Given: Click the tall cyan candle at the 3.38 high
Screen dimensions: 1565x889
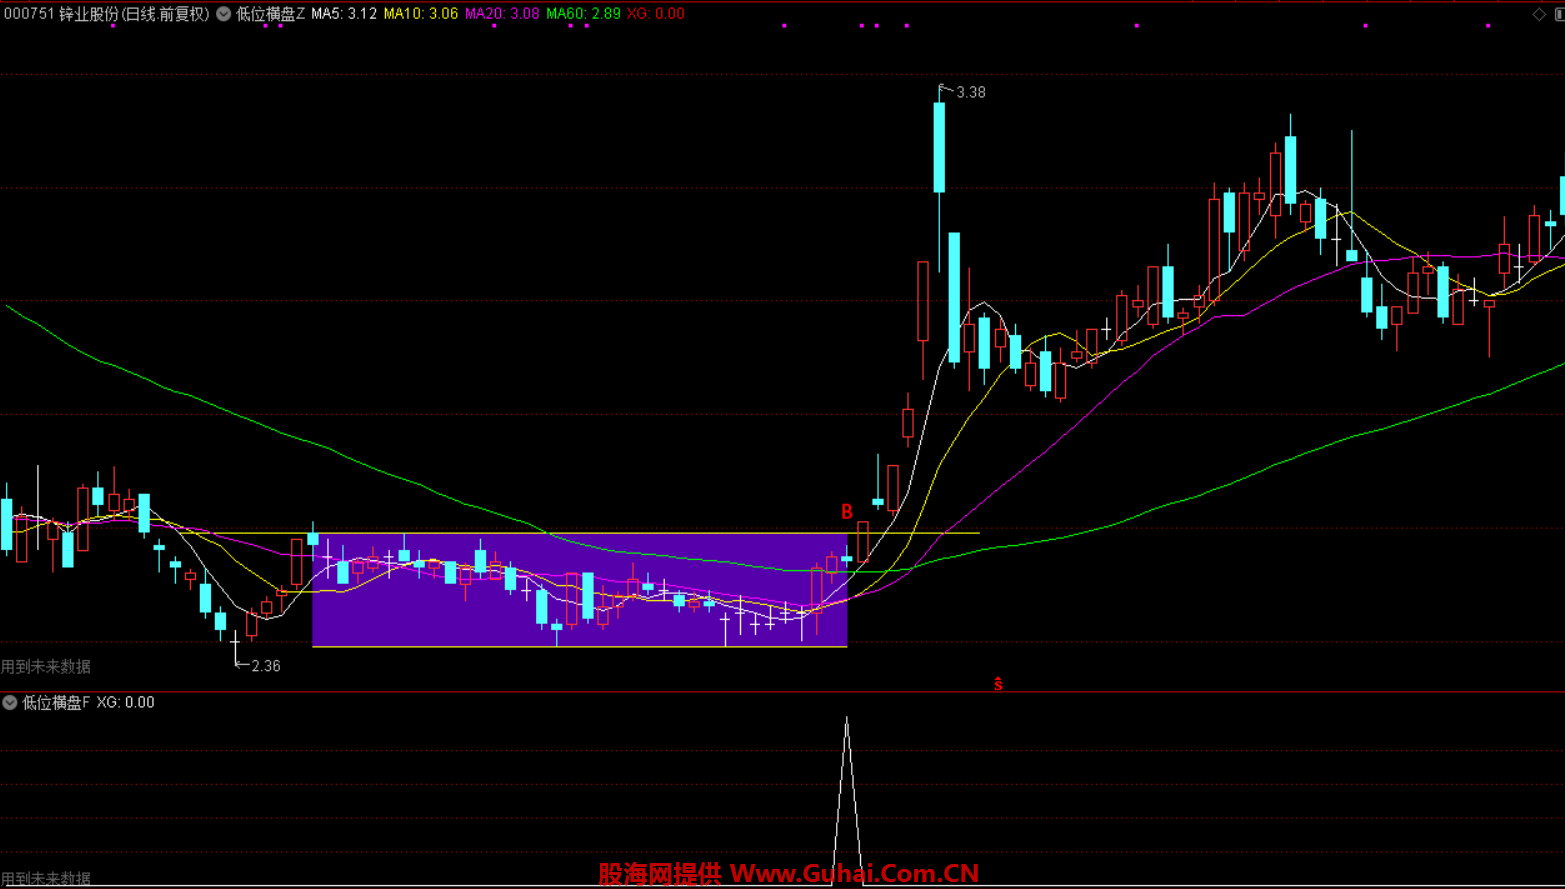Looking at the screenshot, I should click(x=939, y=147).
